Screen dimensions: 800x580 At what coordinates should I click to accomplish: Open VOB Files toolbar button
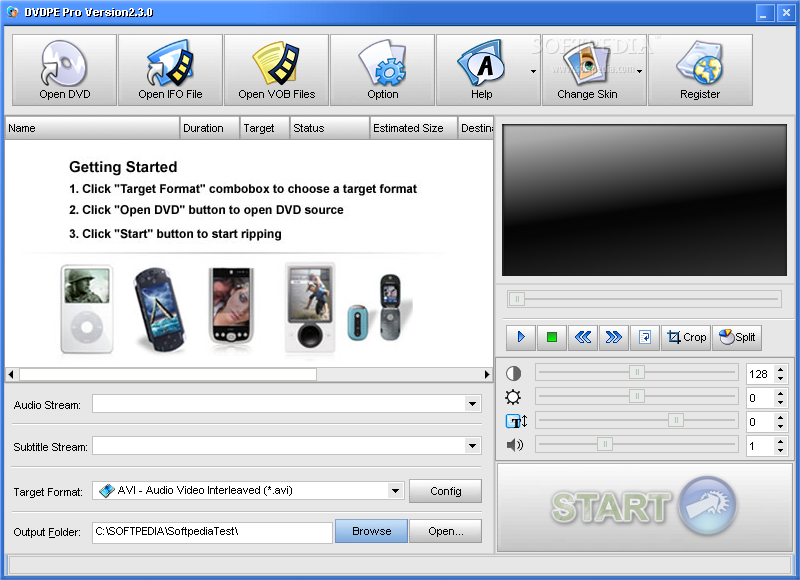point(277,70)
